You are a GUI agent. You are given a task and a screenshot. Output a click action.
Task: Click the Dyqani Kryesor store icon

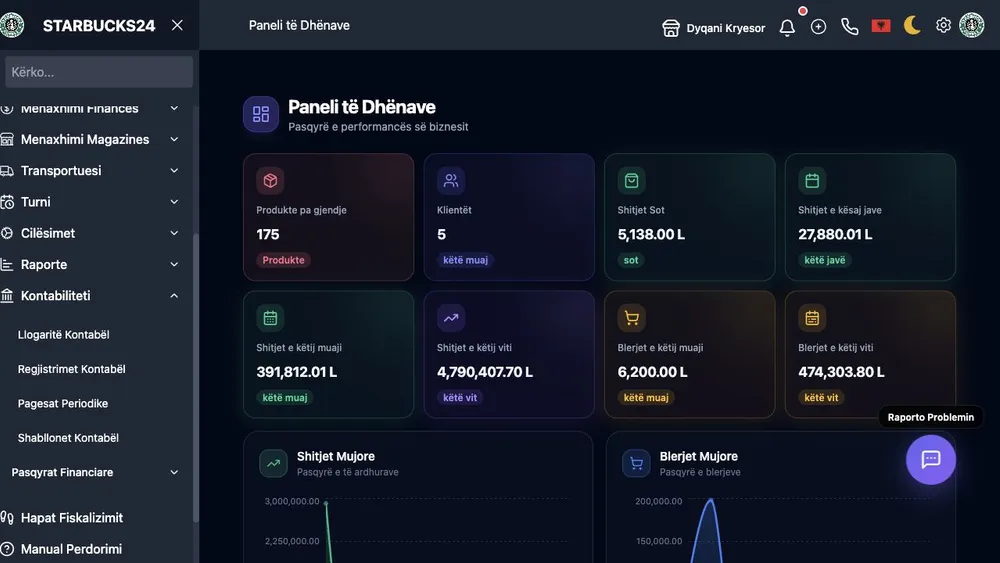pyautogui.click(x=671, y=28)
